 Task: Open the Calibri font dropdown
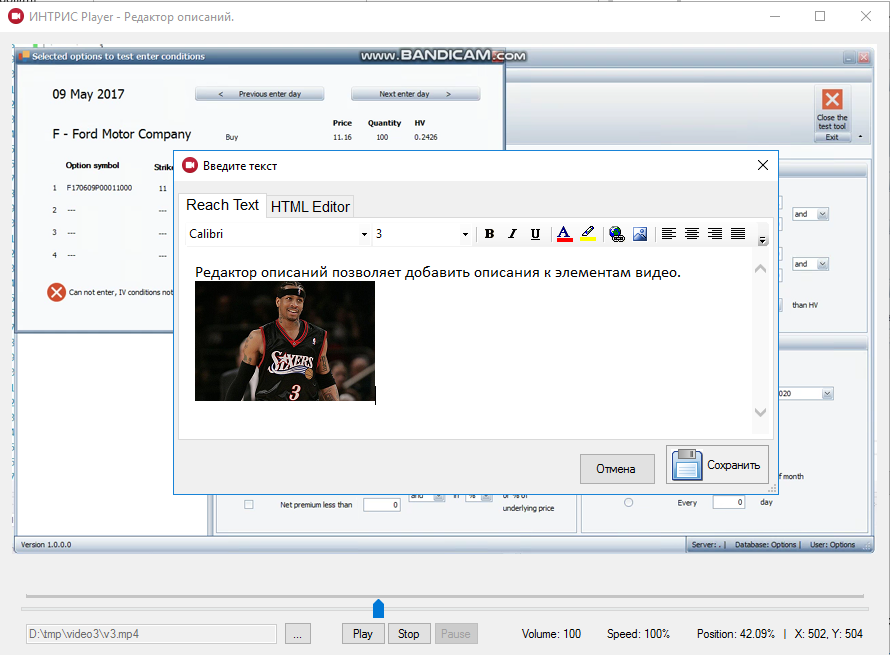[364, 234]
